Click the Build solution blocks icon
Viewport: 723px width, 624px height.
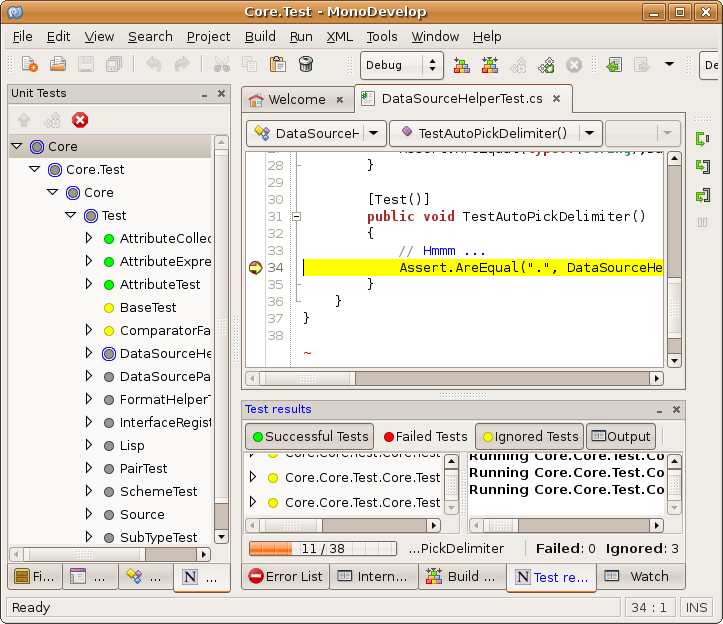click(x=462, y=65)
